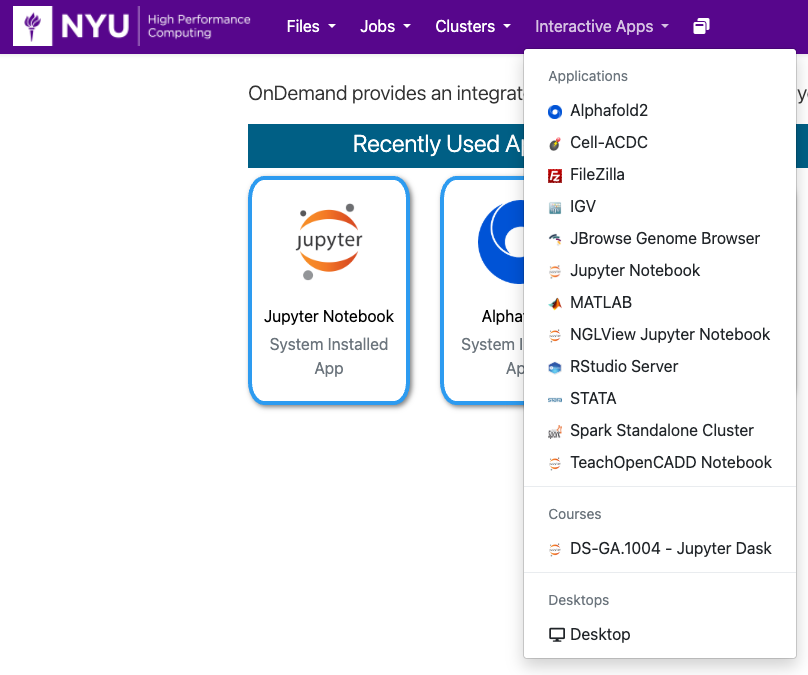Click the Desktop monitor icon
This screenshot has width=808, height=675.
[557, 635]
